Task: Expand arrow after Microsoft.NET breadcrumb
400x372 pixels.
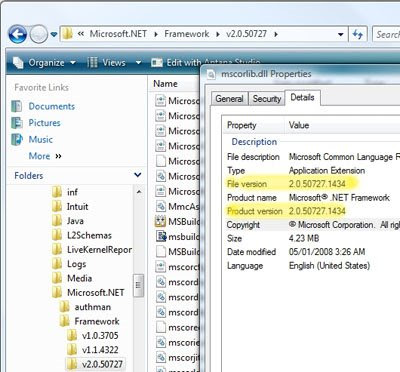Action: pyautogui.click(x=156, y=34)
